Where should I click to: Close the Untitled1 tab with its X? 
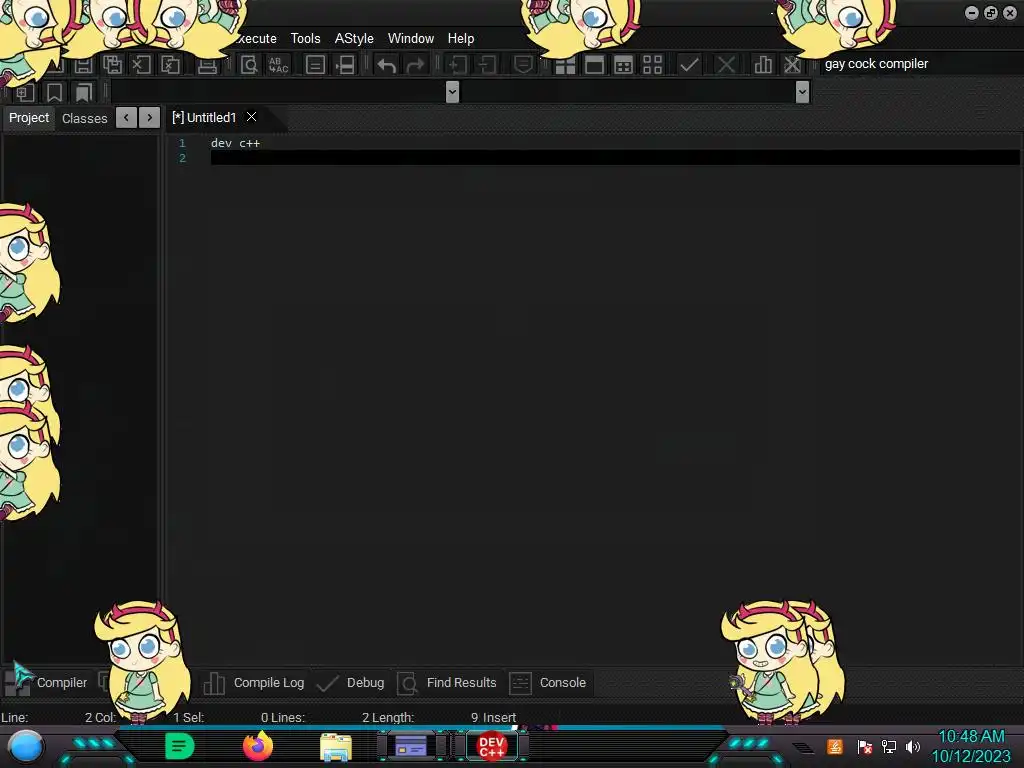(251, 117)
